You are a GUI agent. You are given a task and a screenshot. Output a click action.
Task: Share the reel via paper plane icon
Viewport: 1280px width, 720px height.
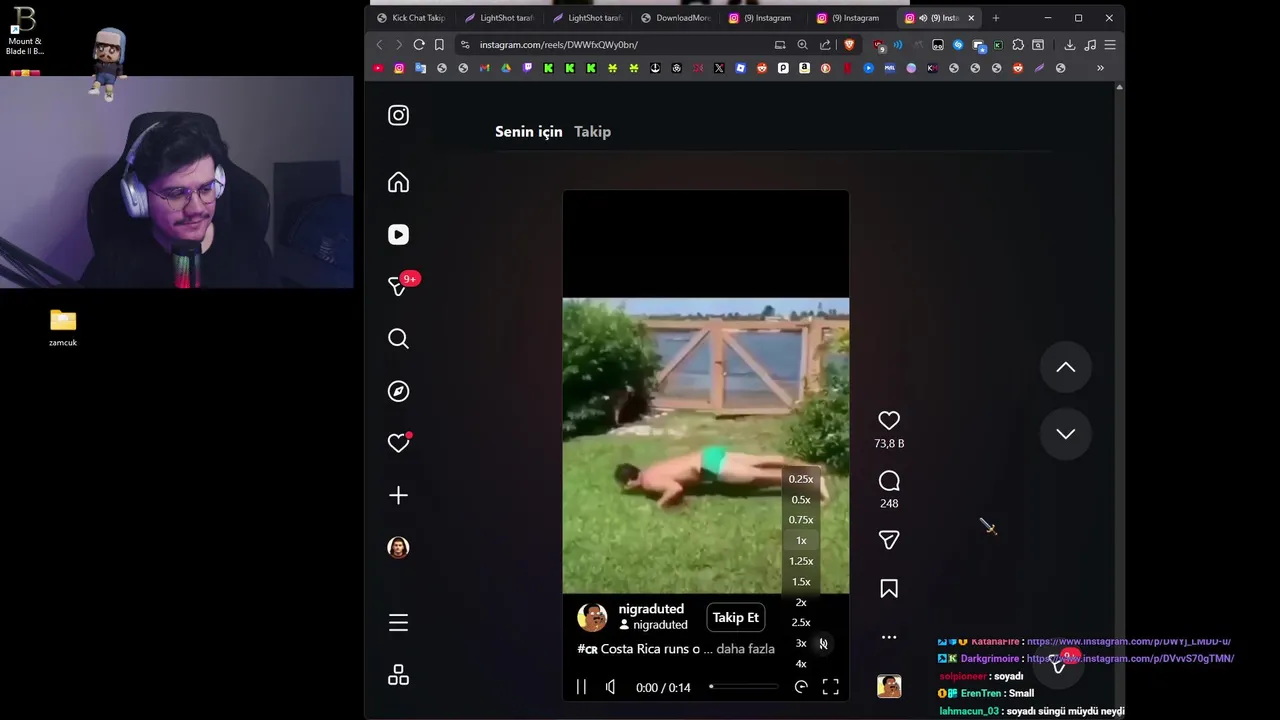click(889, 540)
